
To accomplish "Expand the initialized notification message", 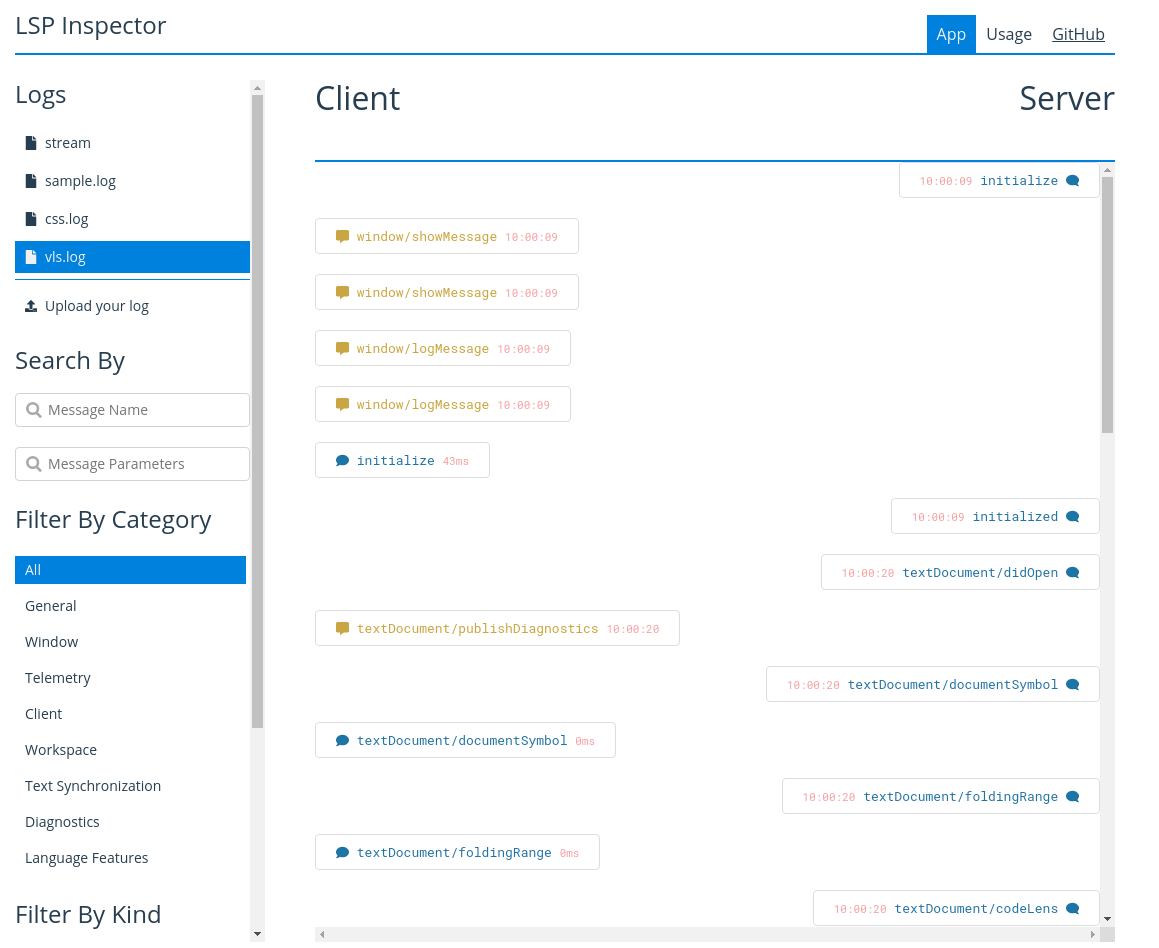I will point(995,516).
